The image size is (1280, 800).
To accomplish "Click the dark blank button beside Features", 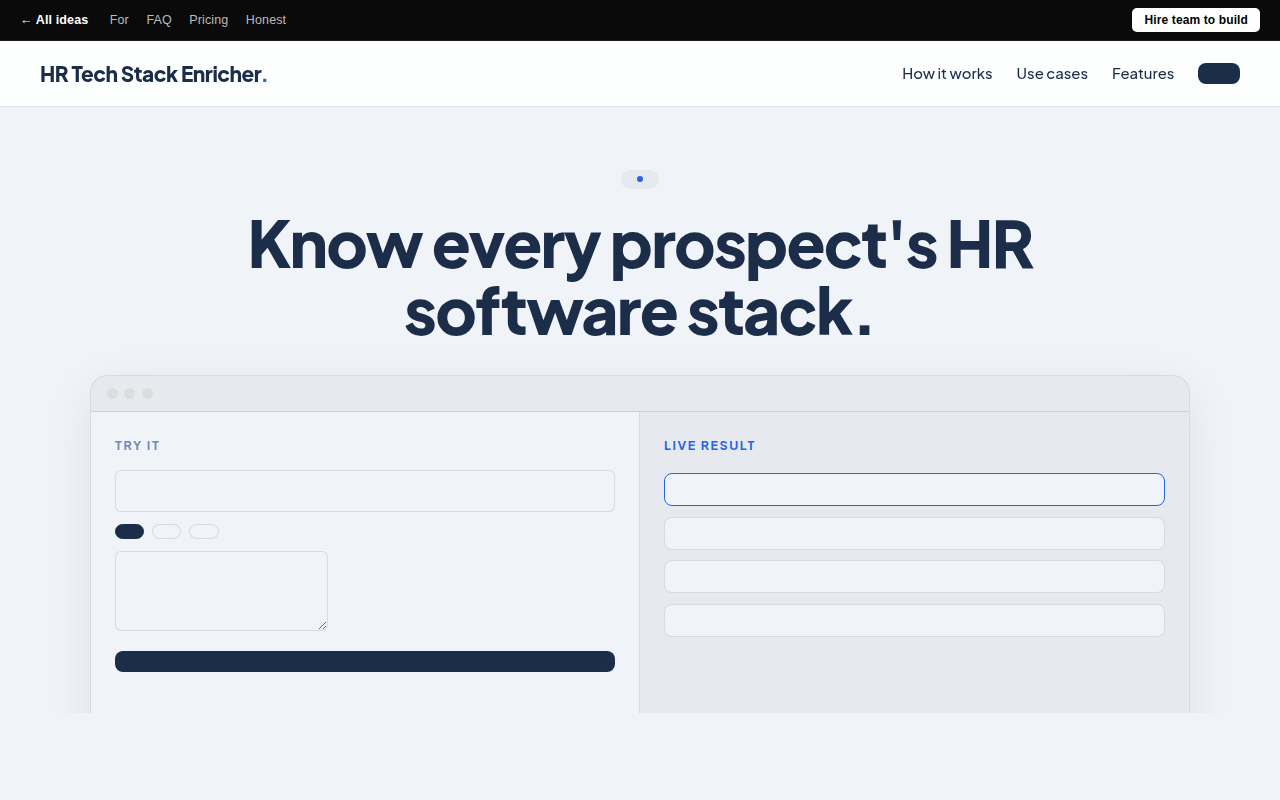I will click(1219, 74).
